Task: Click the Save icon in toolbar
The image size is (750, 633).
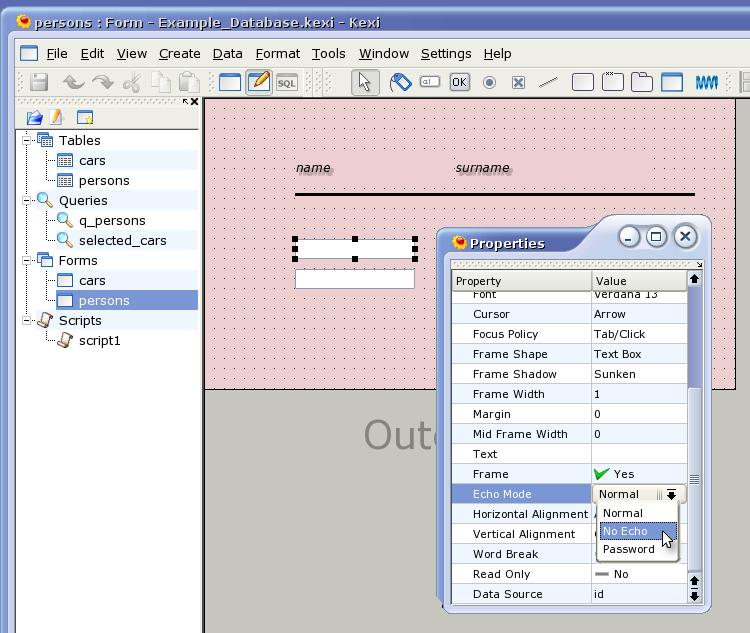Action: click(x=38, y=83)
